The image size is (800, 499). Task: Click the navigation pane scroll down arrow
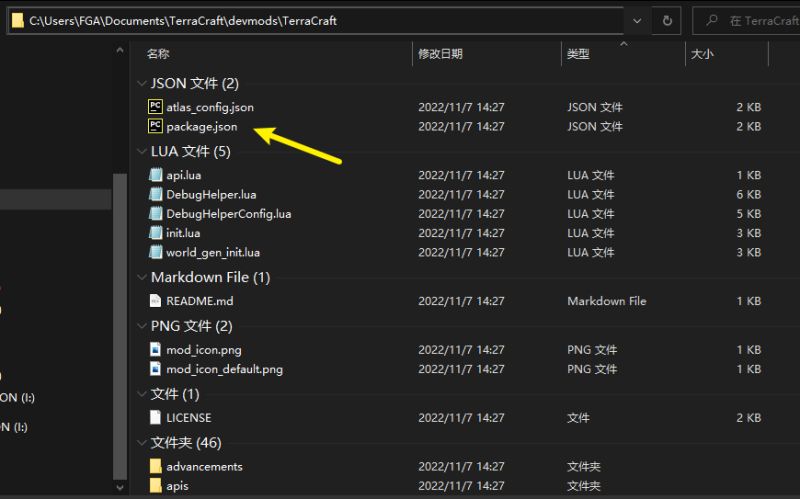click(x=120, y=487)
